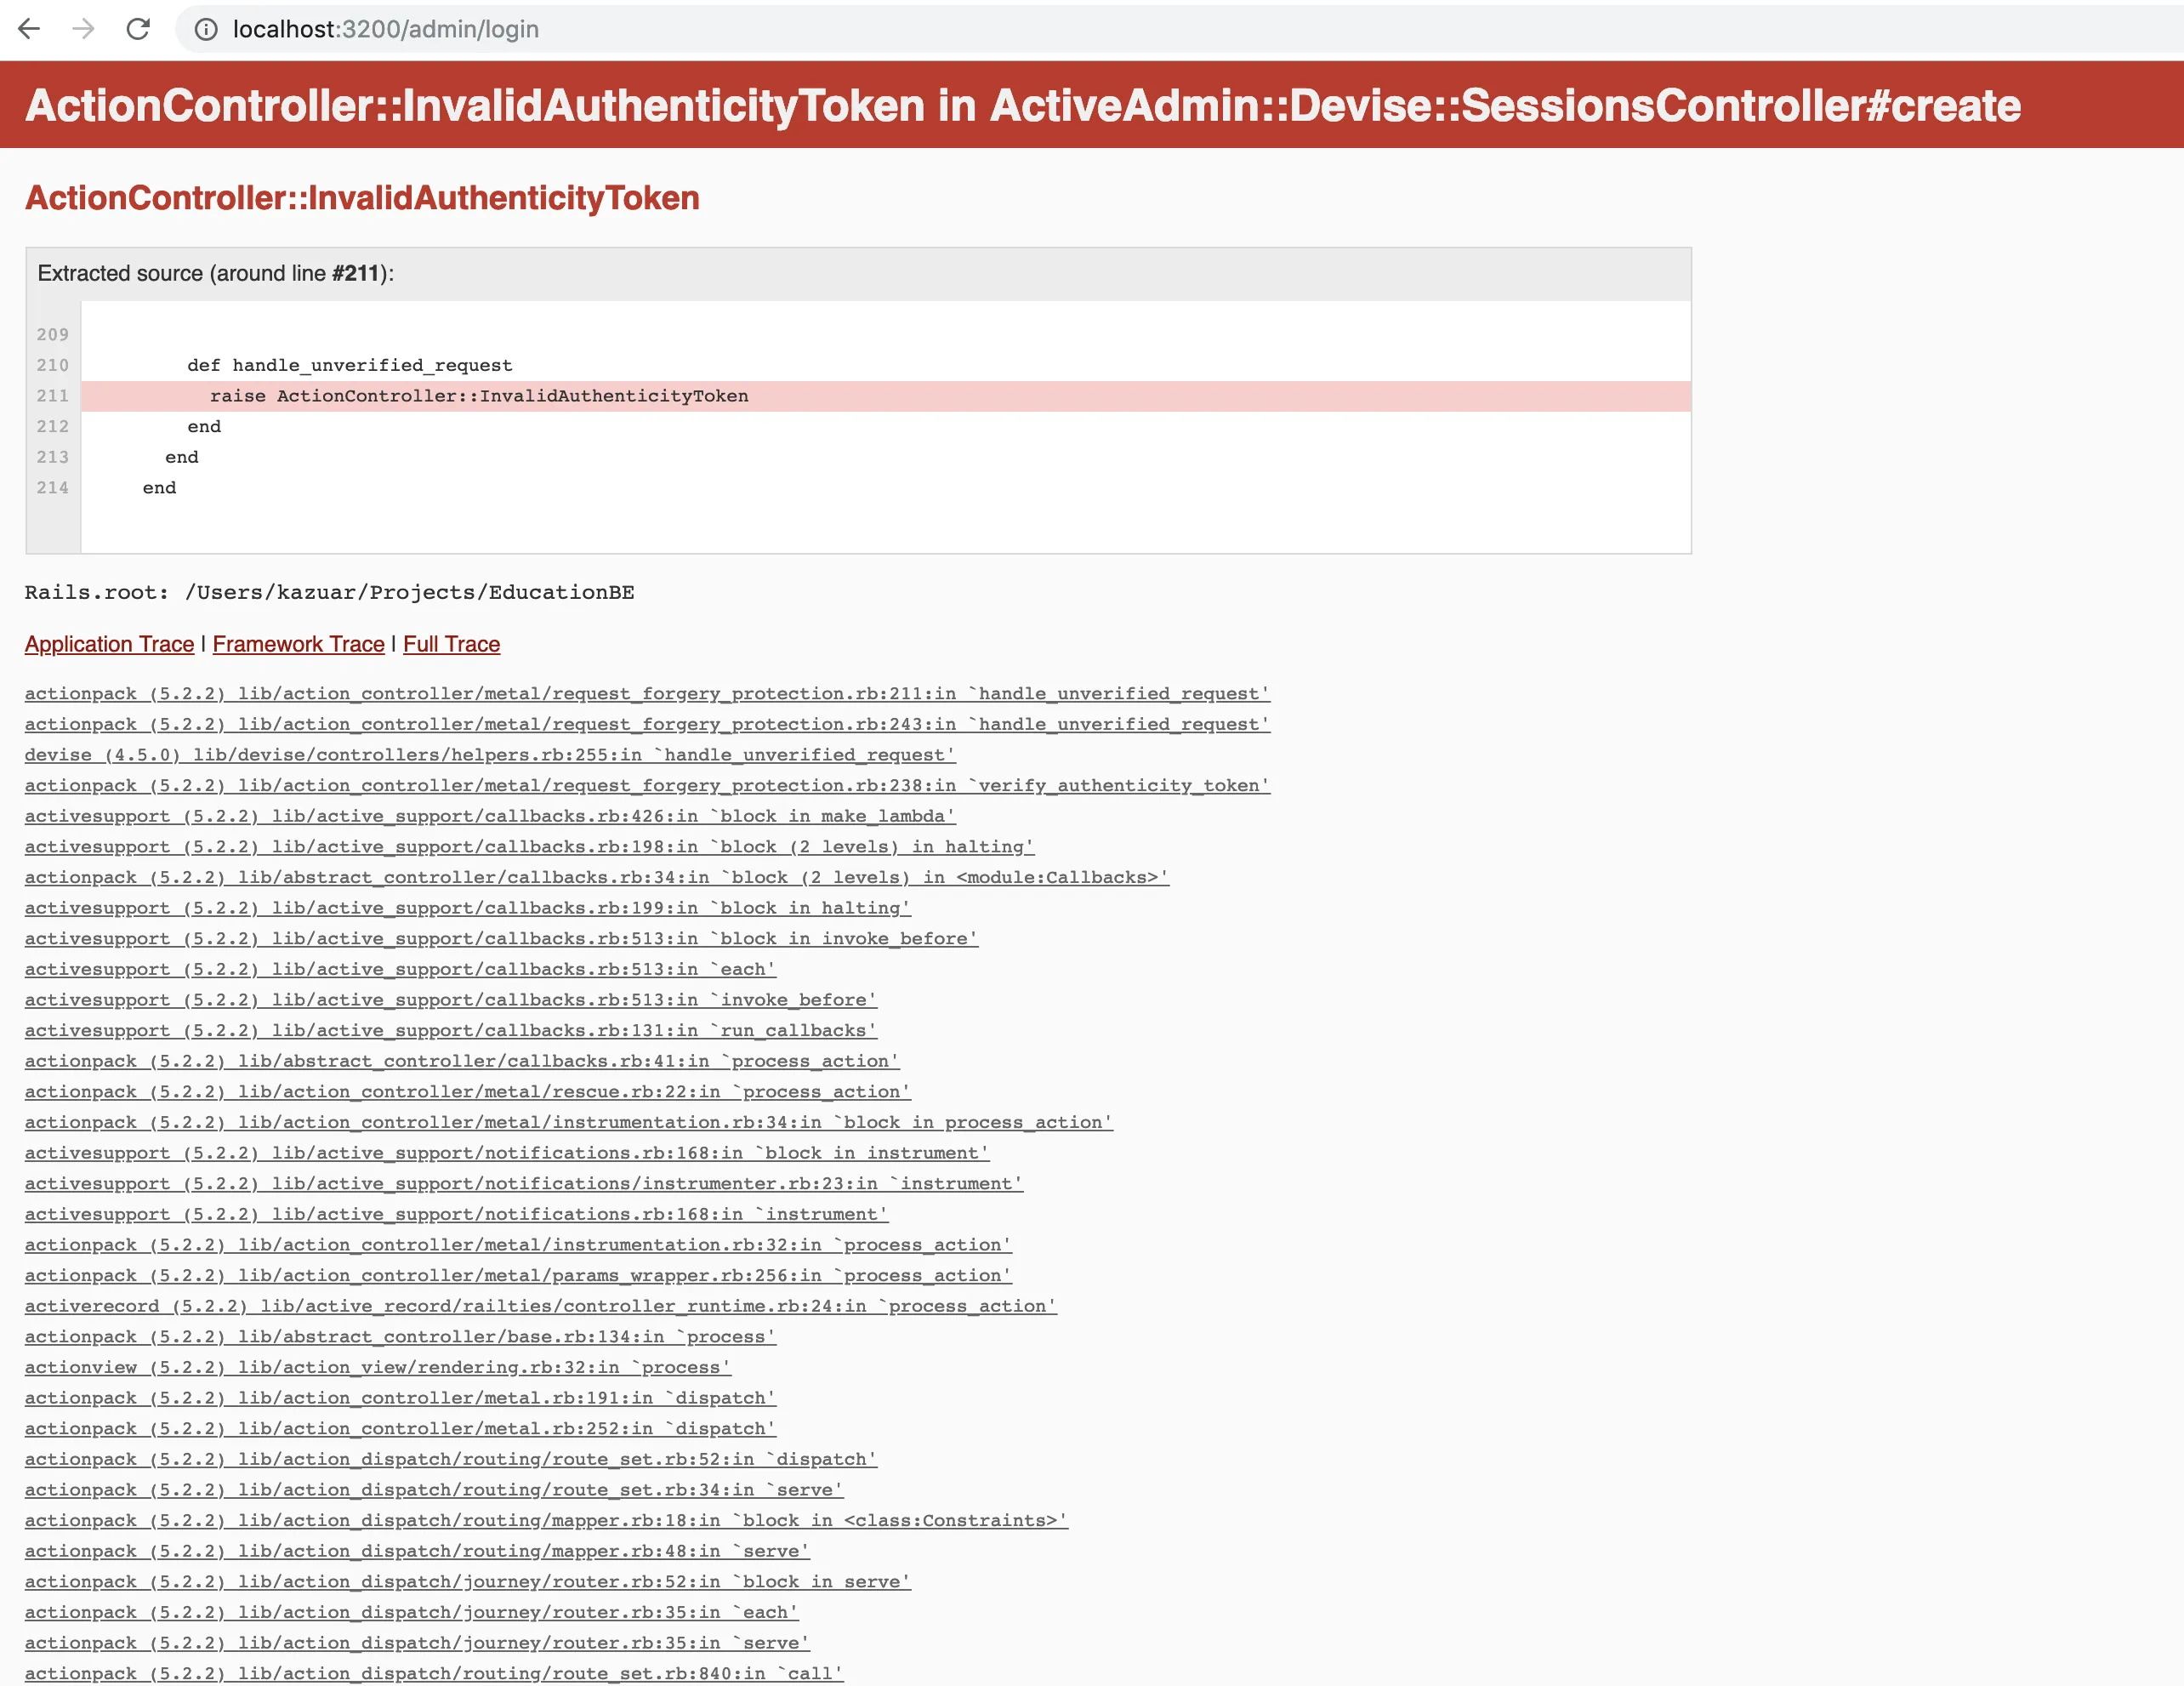The image size is (2184, 1686).
Task: Open request_forgery_protection.rb:243 trace line
Action: [646, 724]
